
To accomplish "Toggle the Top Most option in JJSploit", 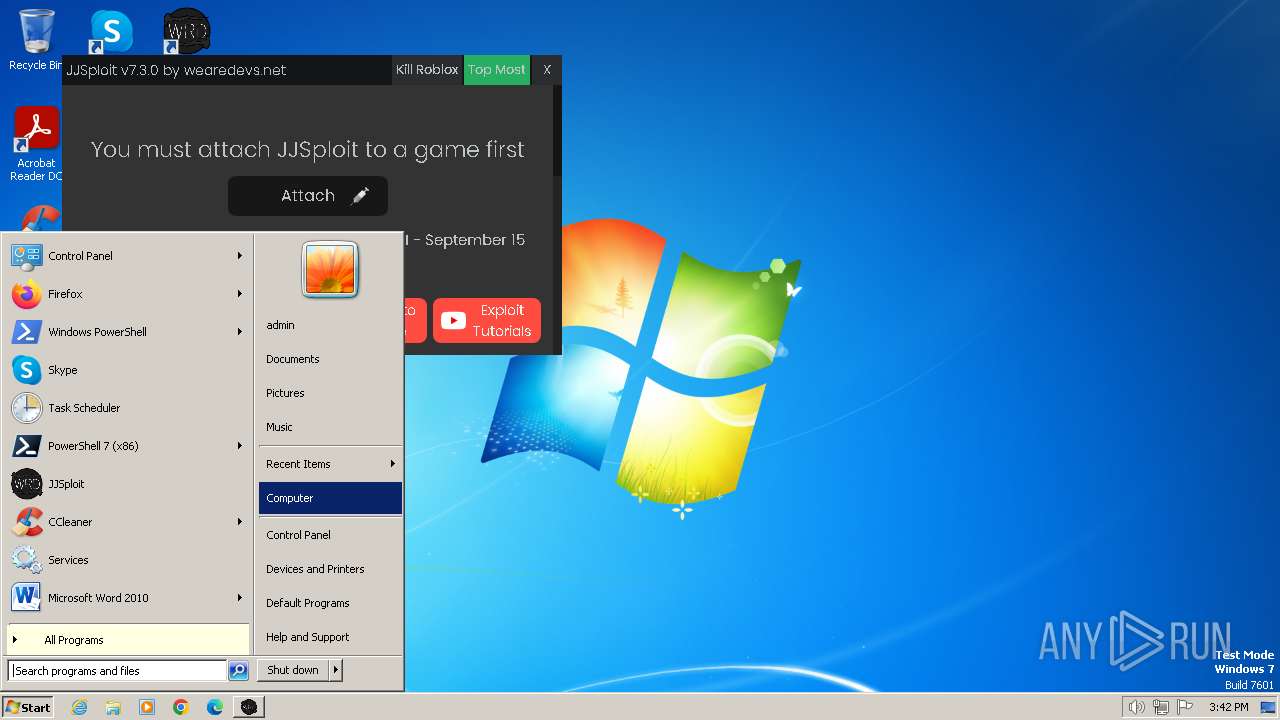I will (497, 70).
